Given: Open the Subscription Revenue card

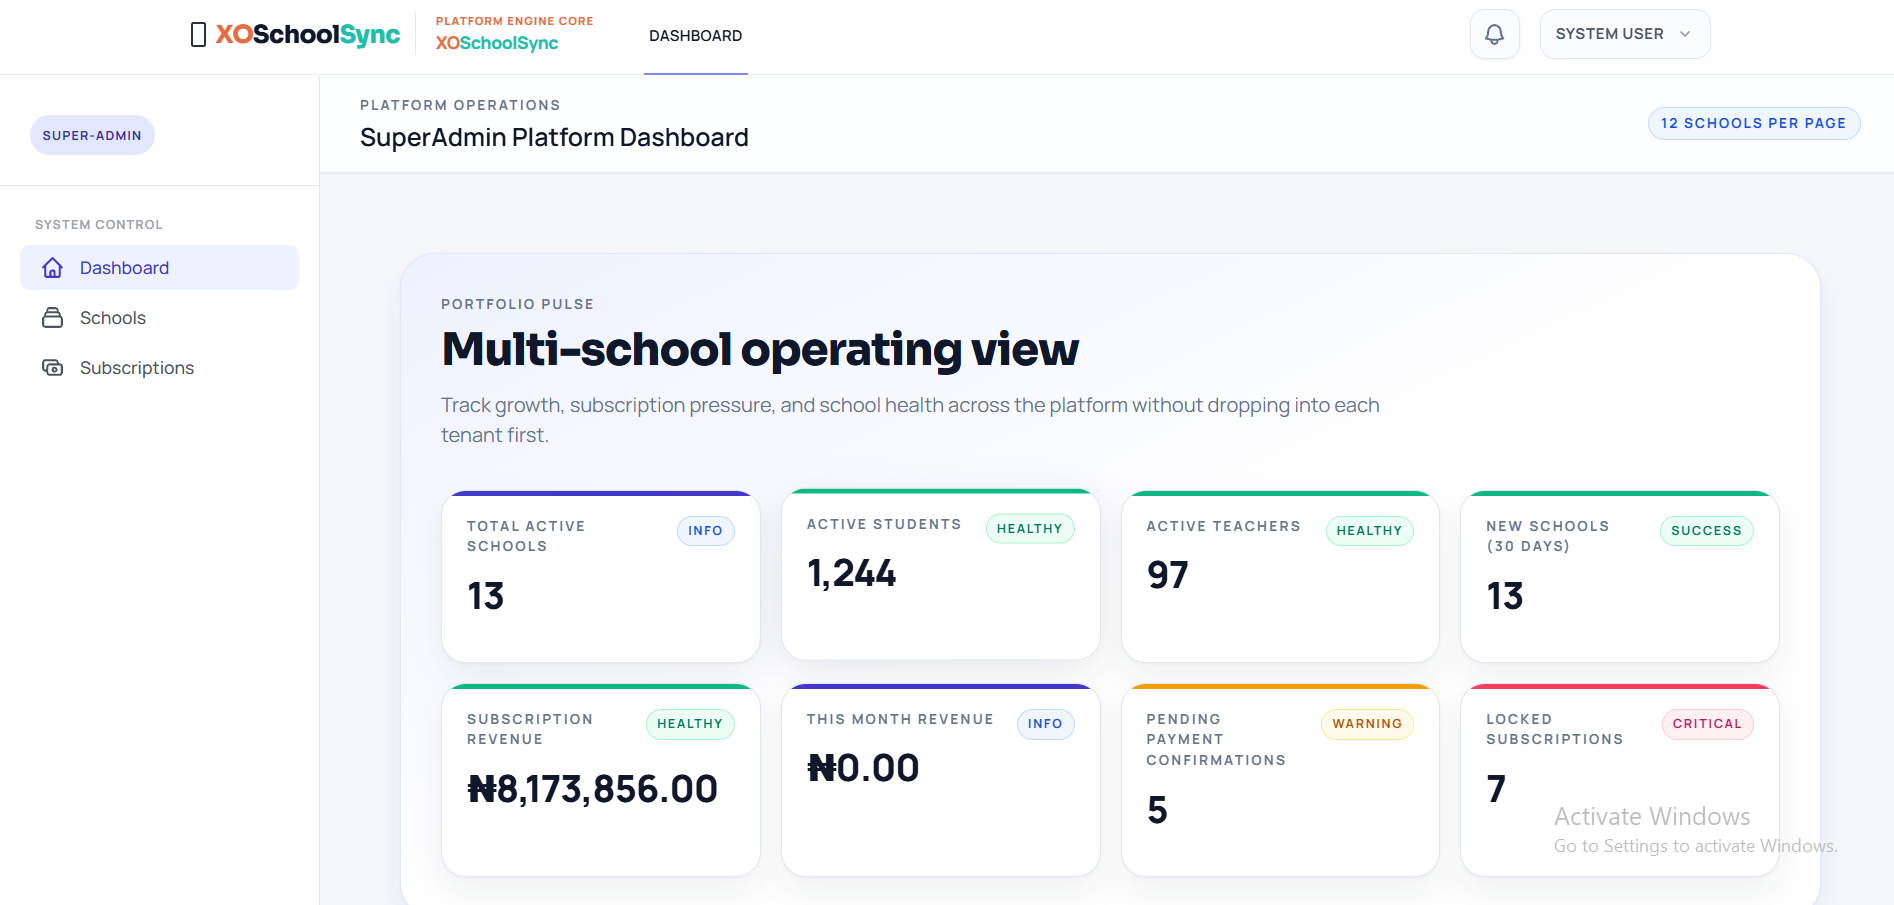Looking at the screenshot, I should 601,780.
